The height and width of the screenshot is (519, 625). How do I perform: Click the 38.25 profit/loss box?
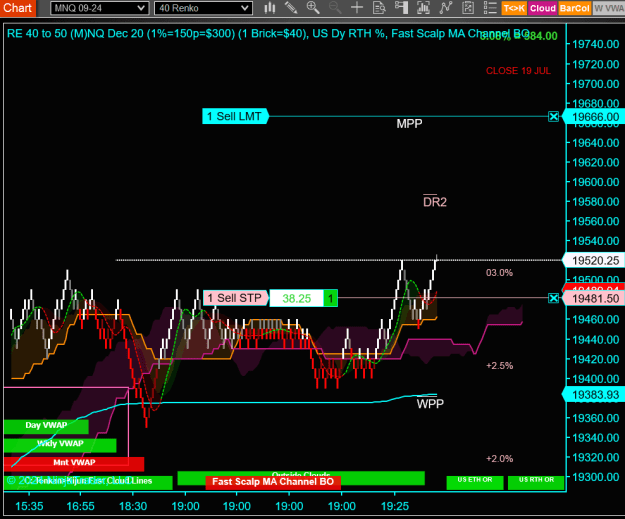[x=297, y=298]
